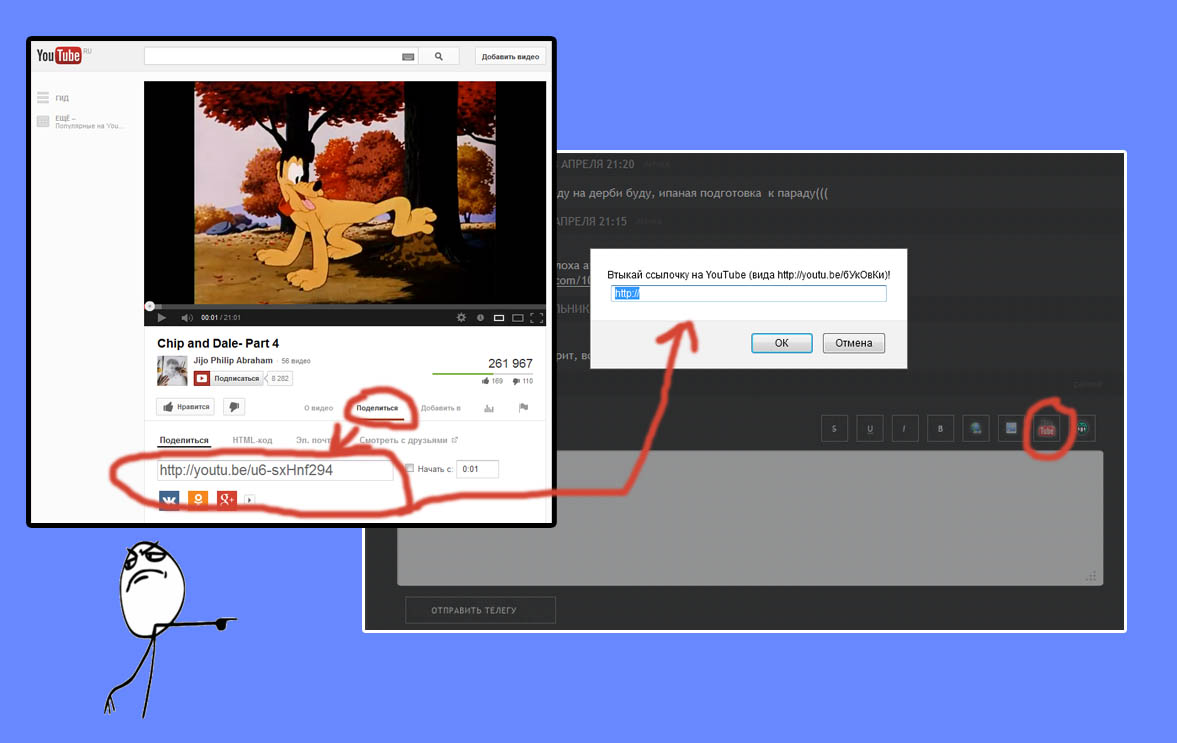Like the video with Нравится
Image resolution: width=1177 pixels, height=743 pixels.
[185, 407]
